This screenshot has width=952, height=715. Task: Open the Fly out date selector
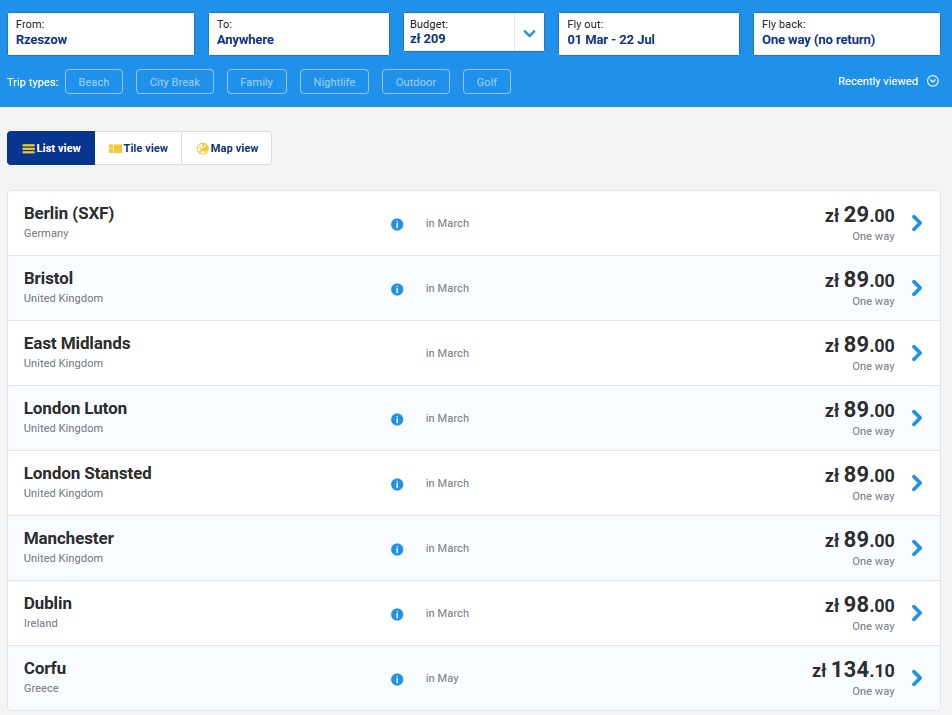tap(648, 33)
